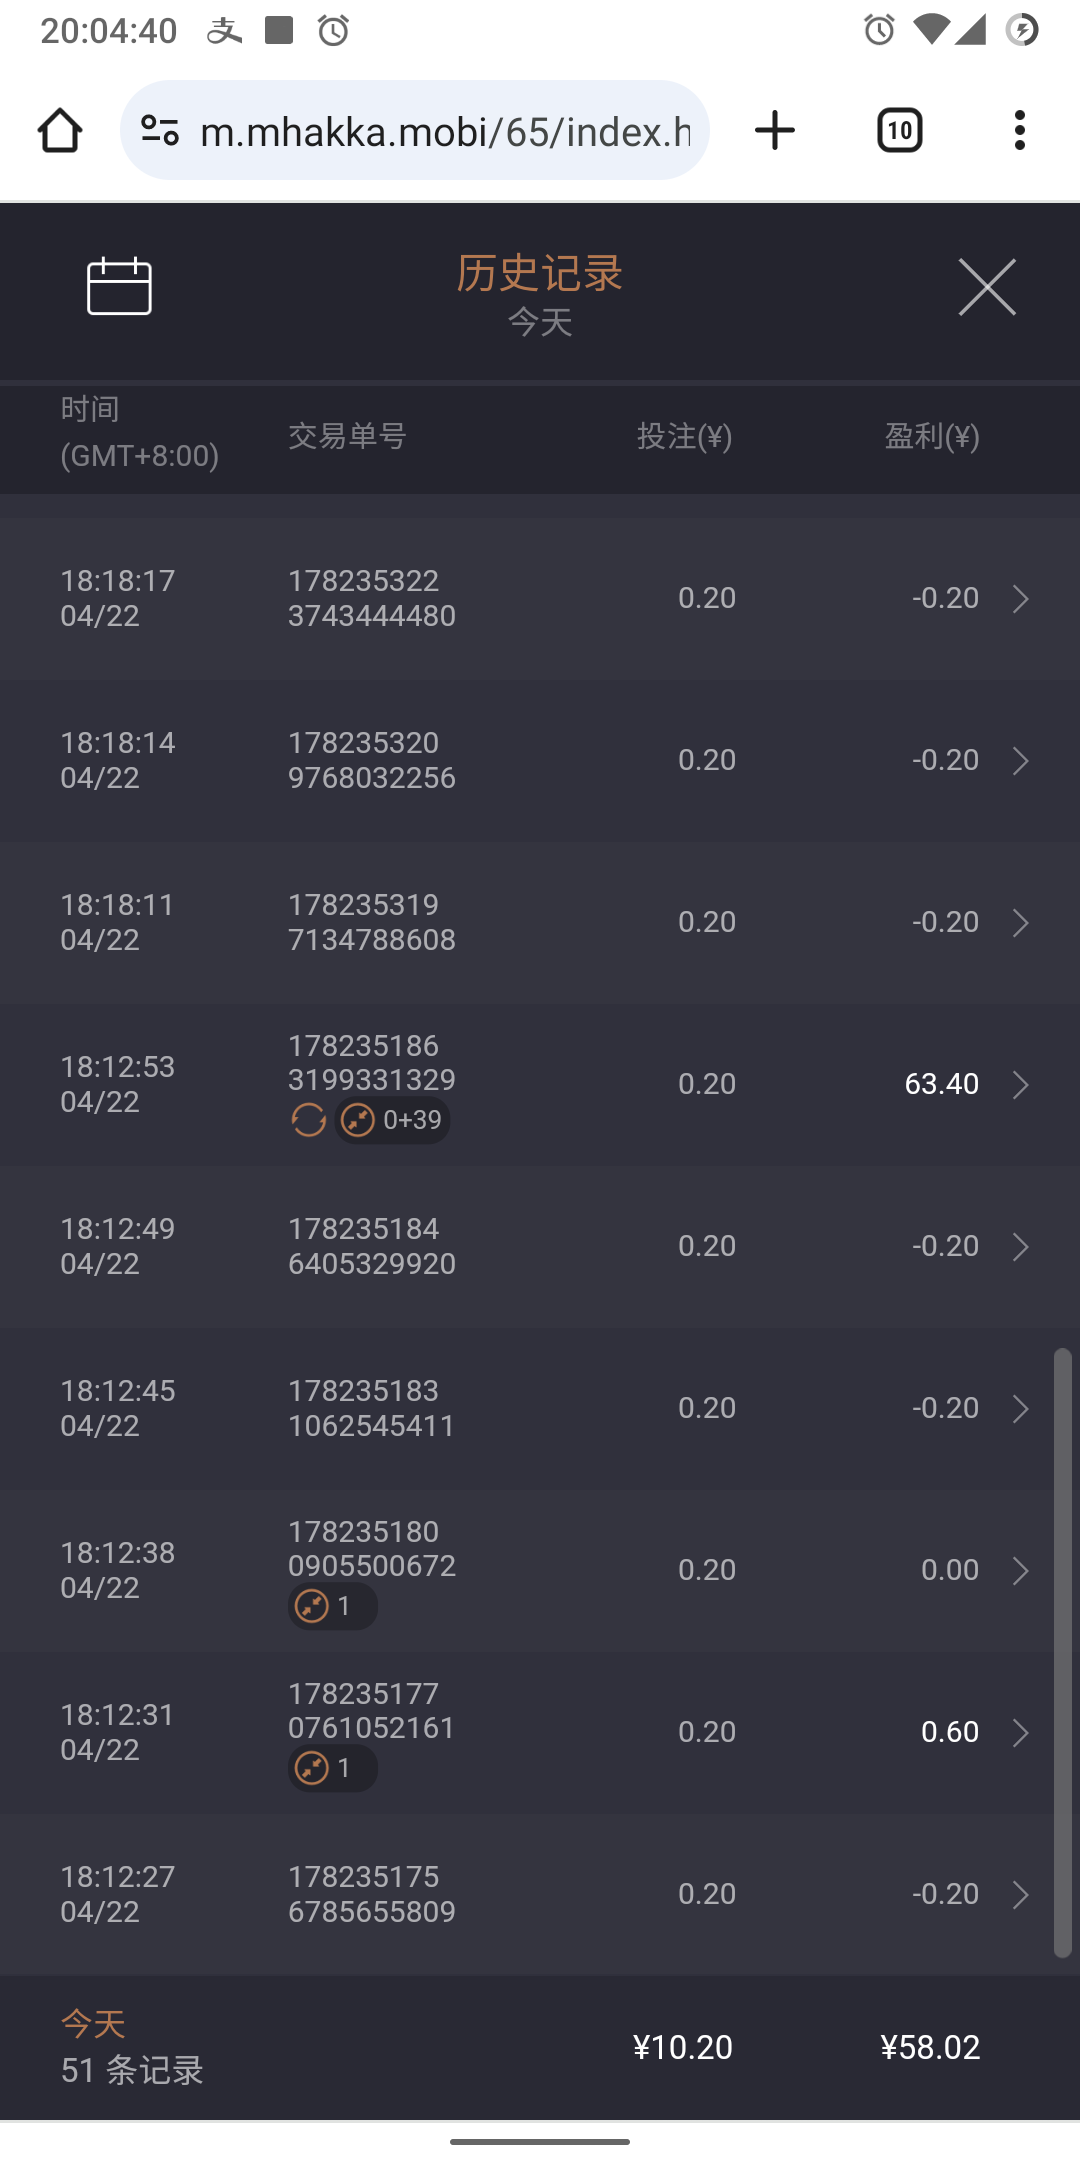
Task: Open transaction 178235184 6405329920
Action: tap(371, 1247)
